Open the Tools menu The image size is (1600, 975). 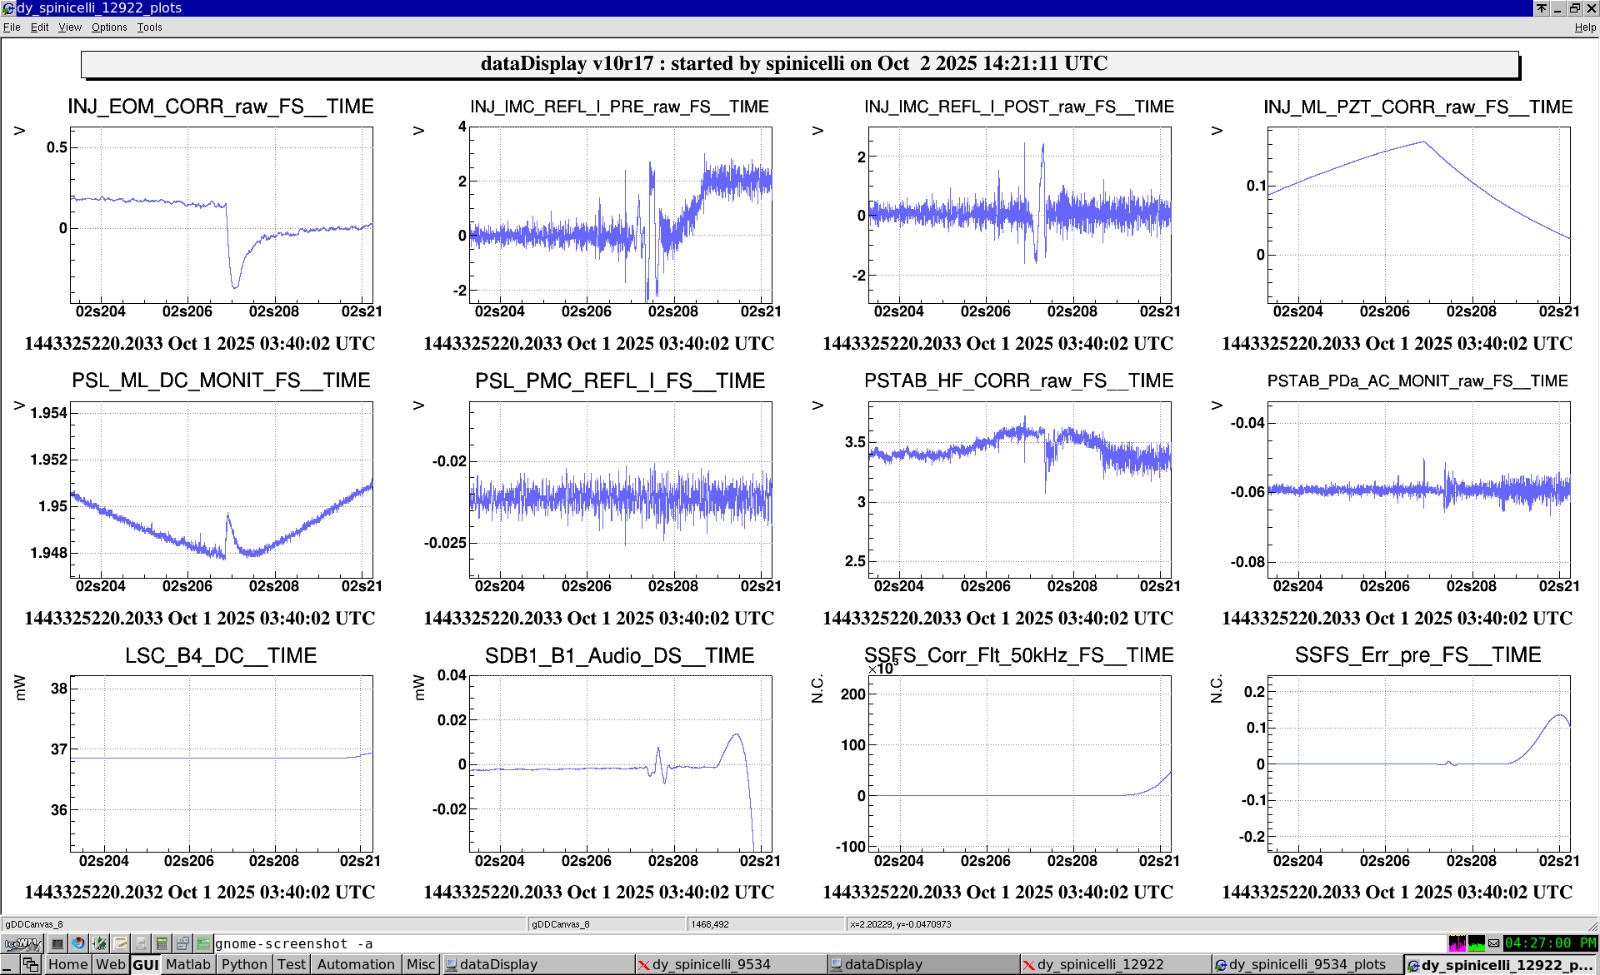(150, 27)
